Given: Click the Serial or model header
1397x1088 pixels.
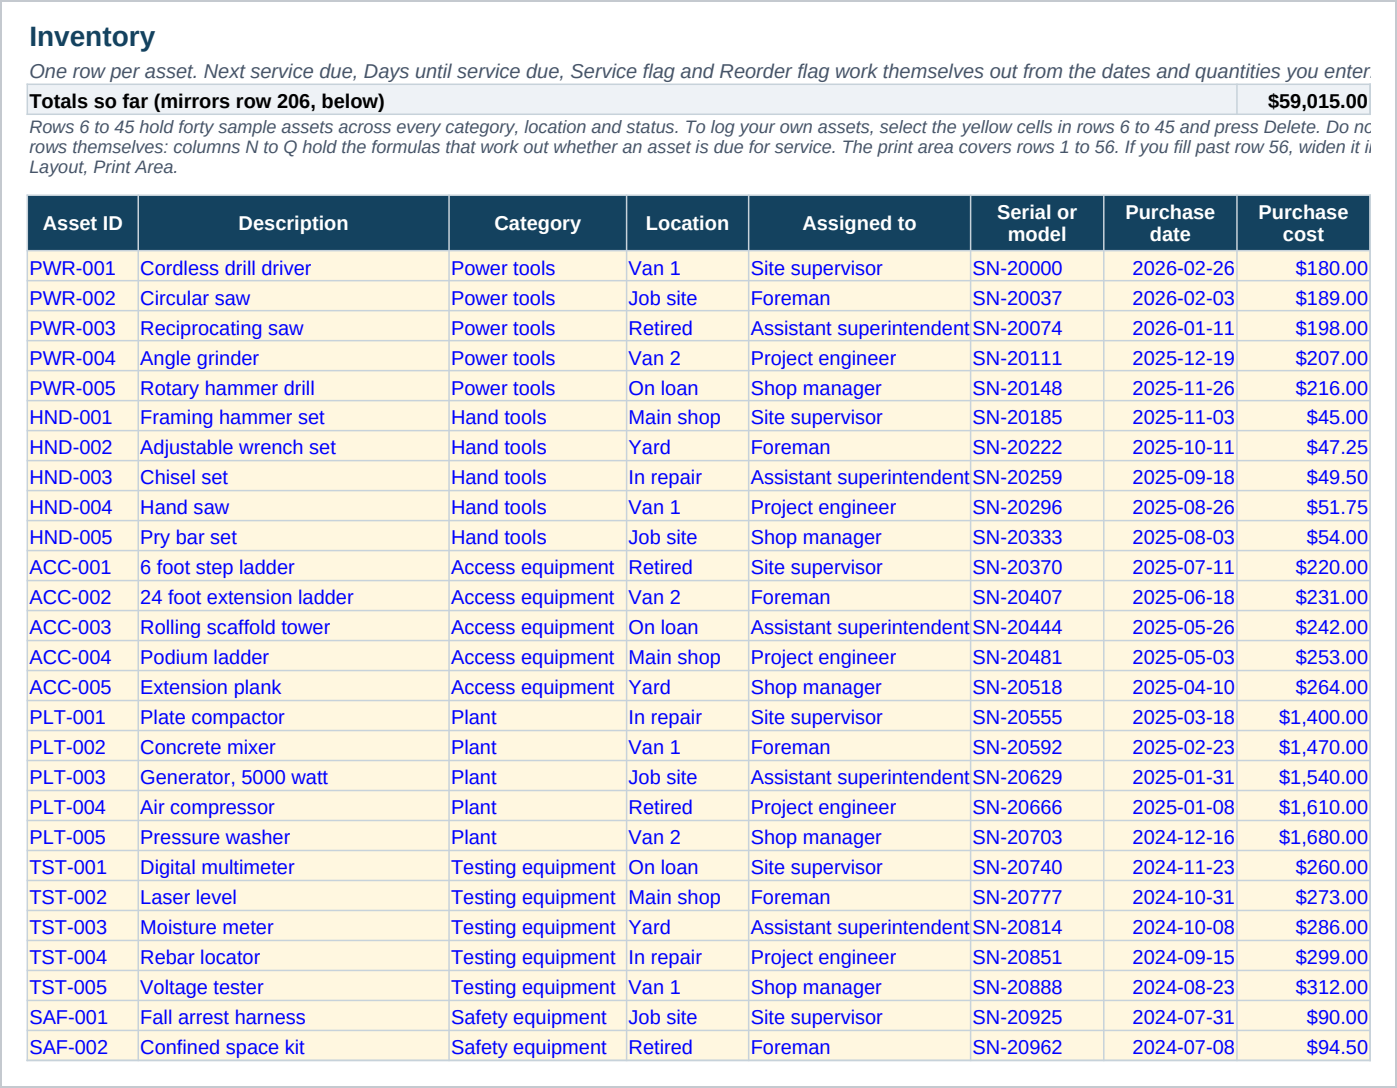Looking at the screenshot, I should [1037, 223].
